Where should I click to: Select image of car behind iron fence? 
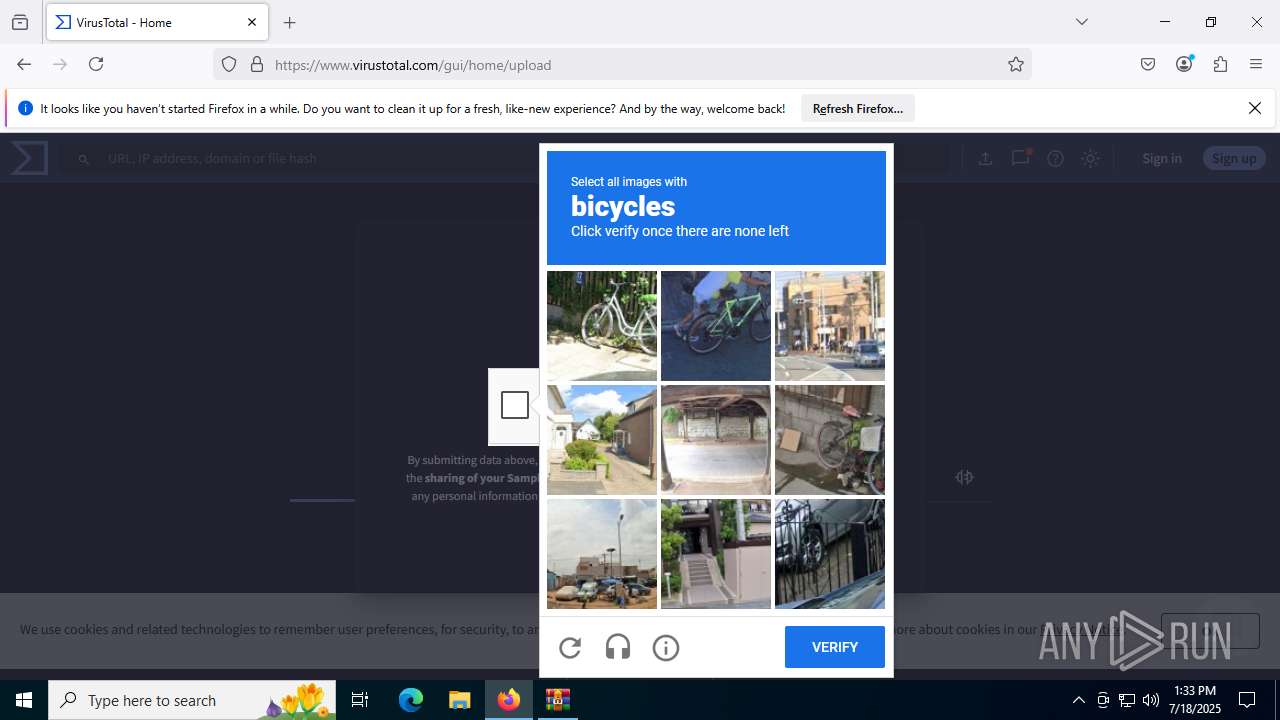pos(830,554)
